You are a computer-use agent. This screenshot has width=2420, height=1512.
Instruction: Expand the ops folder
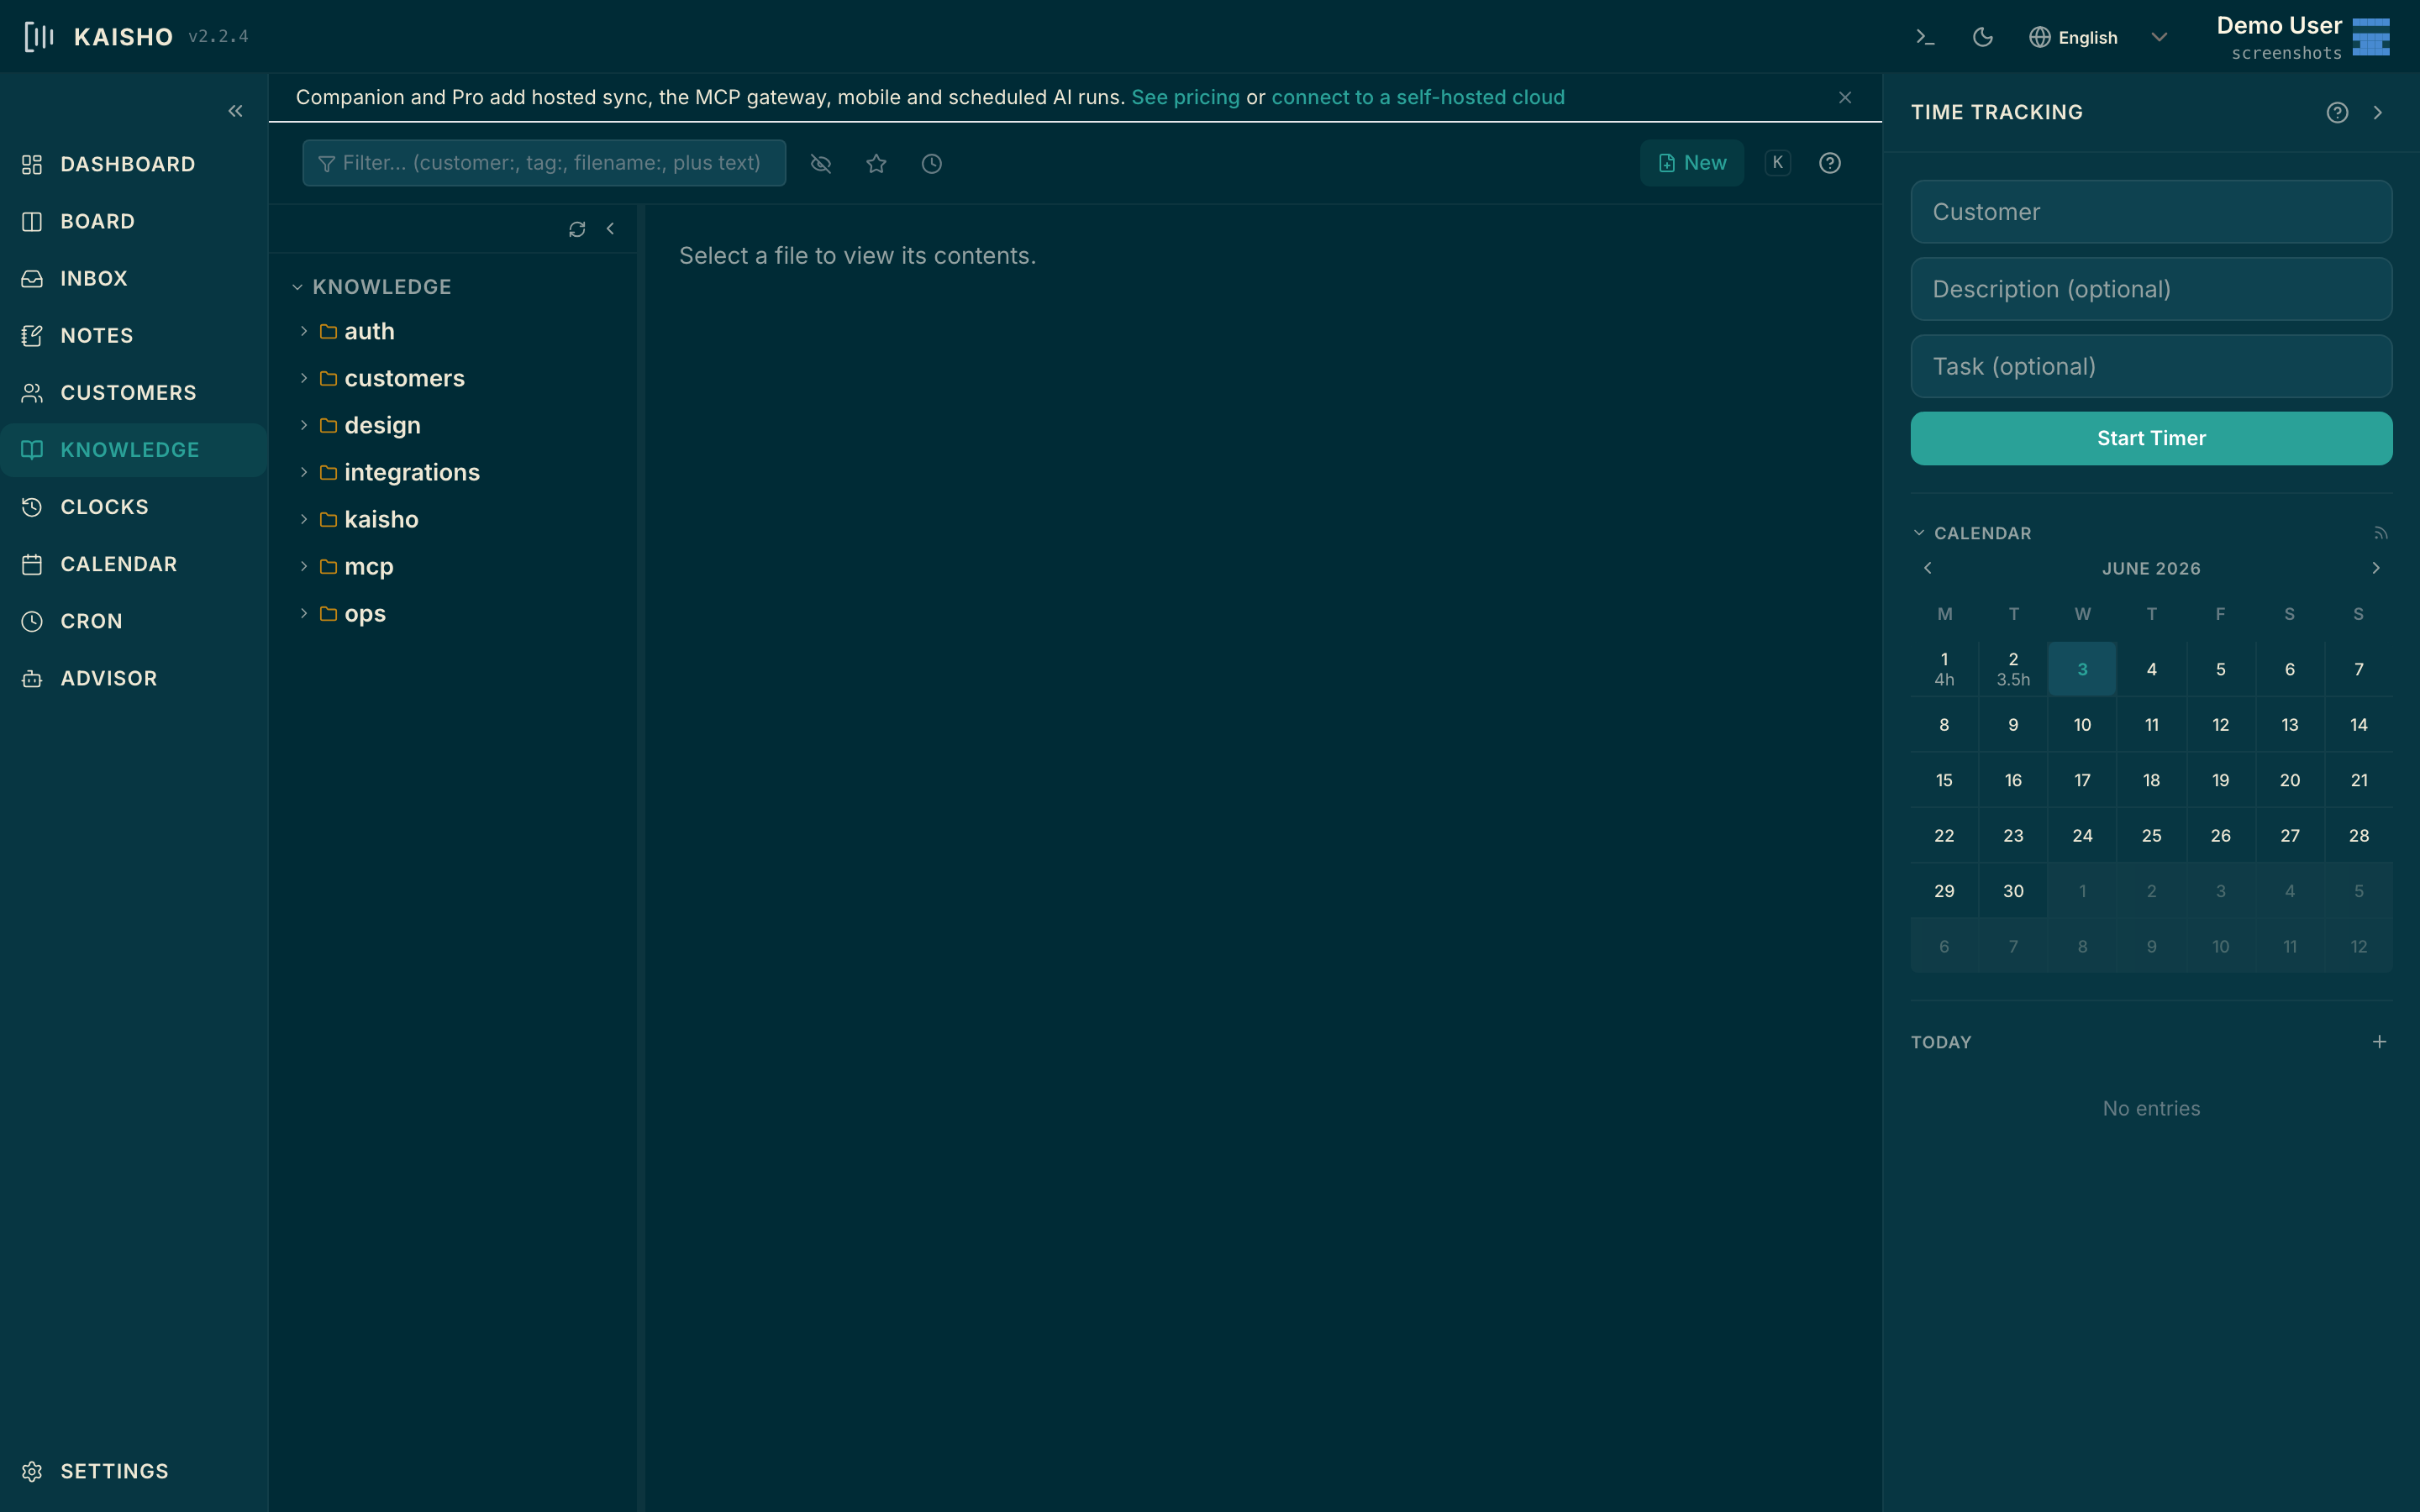(304, 613)
